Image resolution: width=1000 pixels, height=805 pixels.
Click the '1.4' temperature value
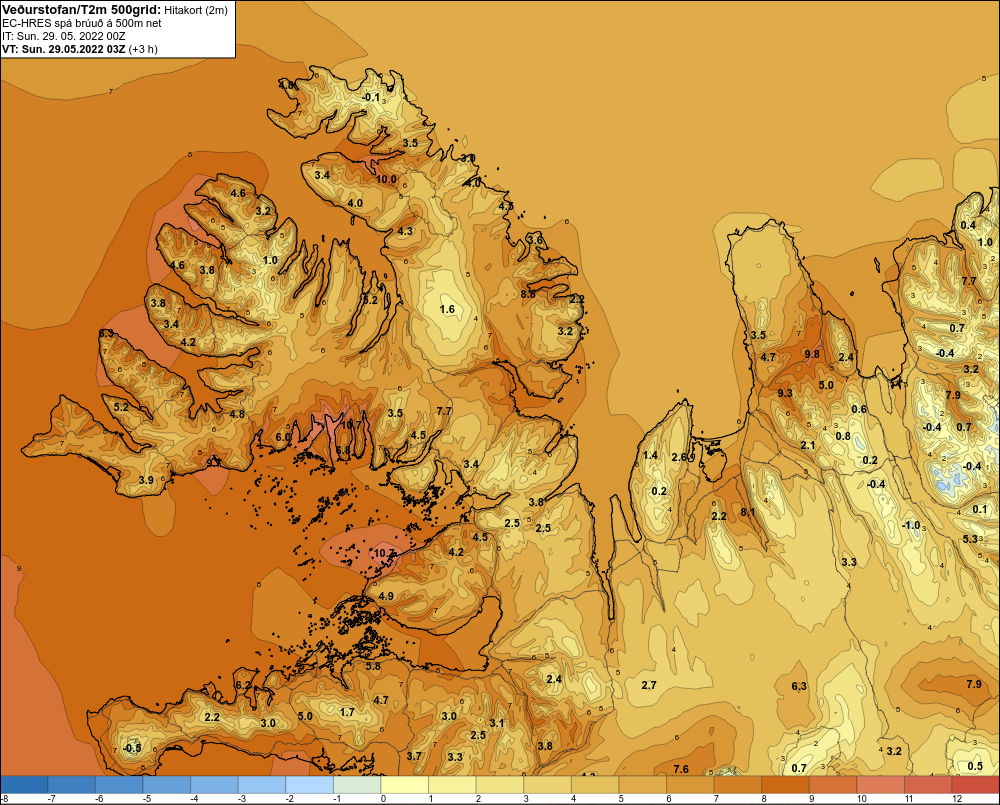coord(650,455)
